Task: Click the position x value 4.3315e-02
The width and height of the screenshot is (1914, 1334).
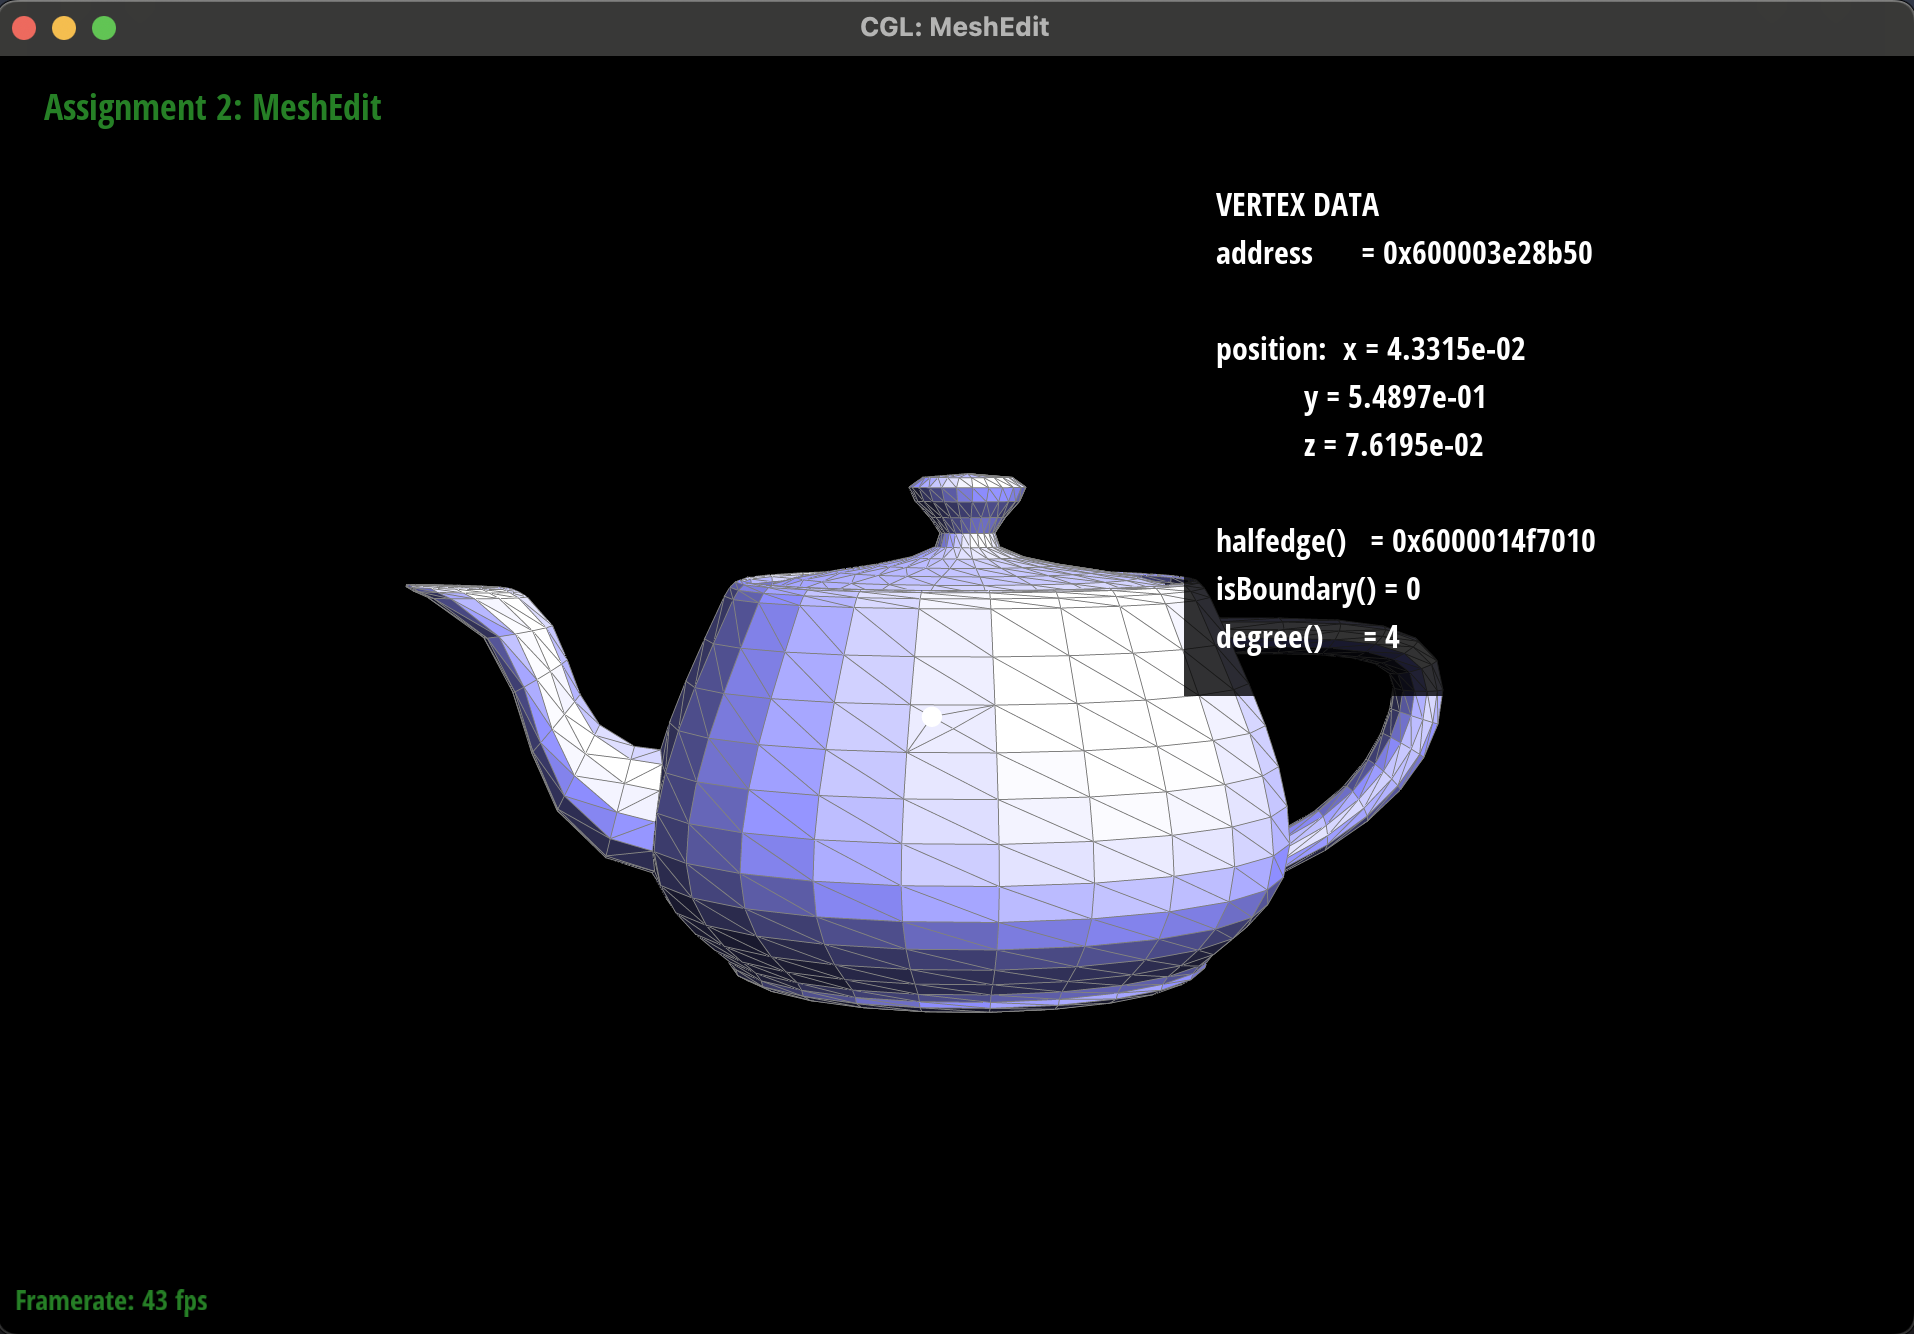Action: [x=1455, y=349]
